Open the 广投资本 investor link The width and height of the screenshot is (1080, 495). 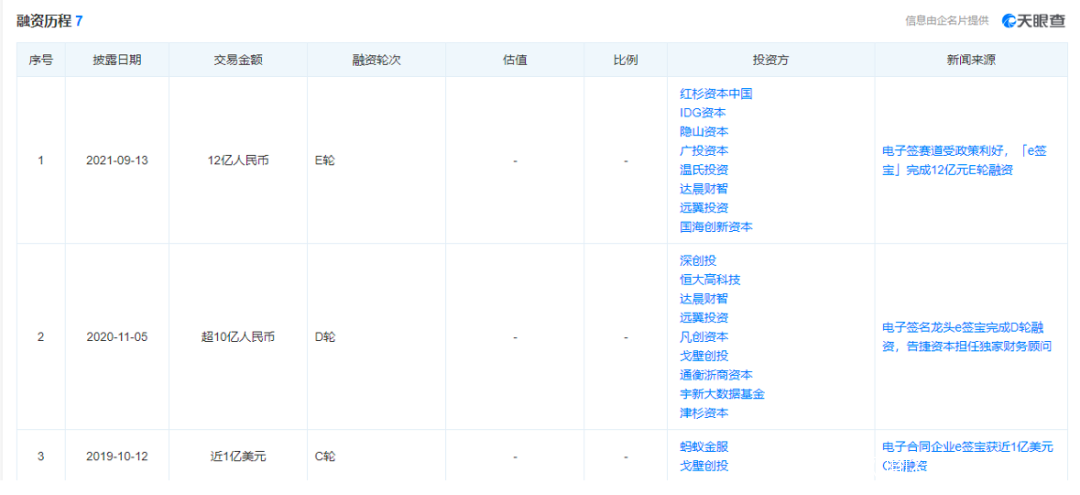click(x=704, y=151)
